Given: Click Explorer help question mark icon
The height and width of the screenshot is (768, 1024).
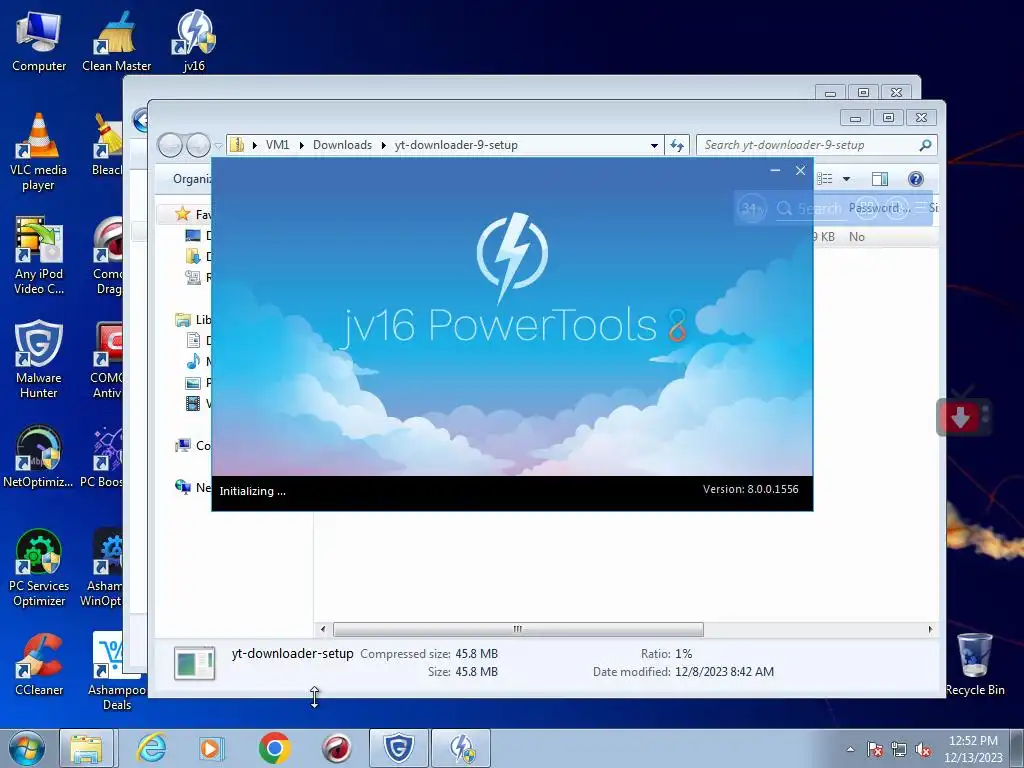Looking at the screenshot, I should pyautogui.click(x=916, y=179).
